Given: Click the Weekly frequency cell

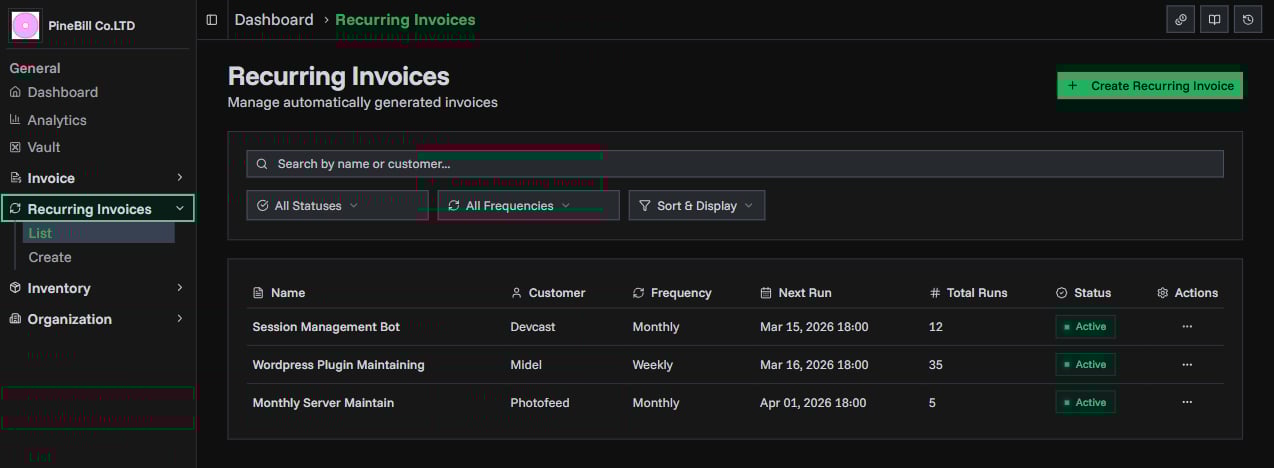Looking at the screenshot, I should click(653, 365).
